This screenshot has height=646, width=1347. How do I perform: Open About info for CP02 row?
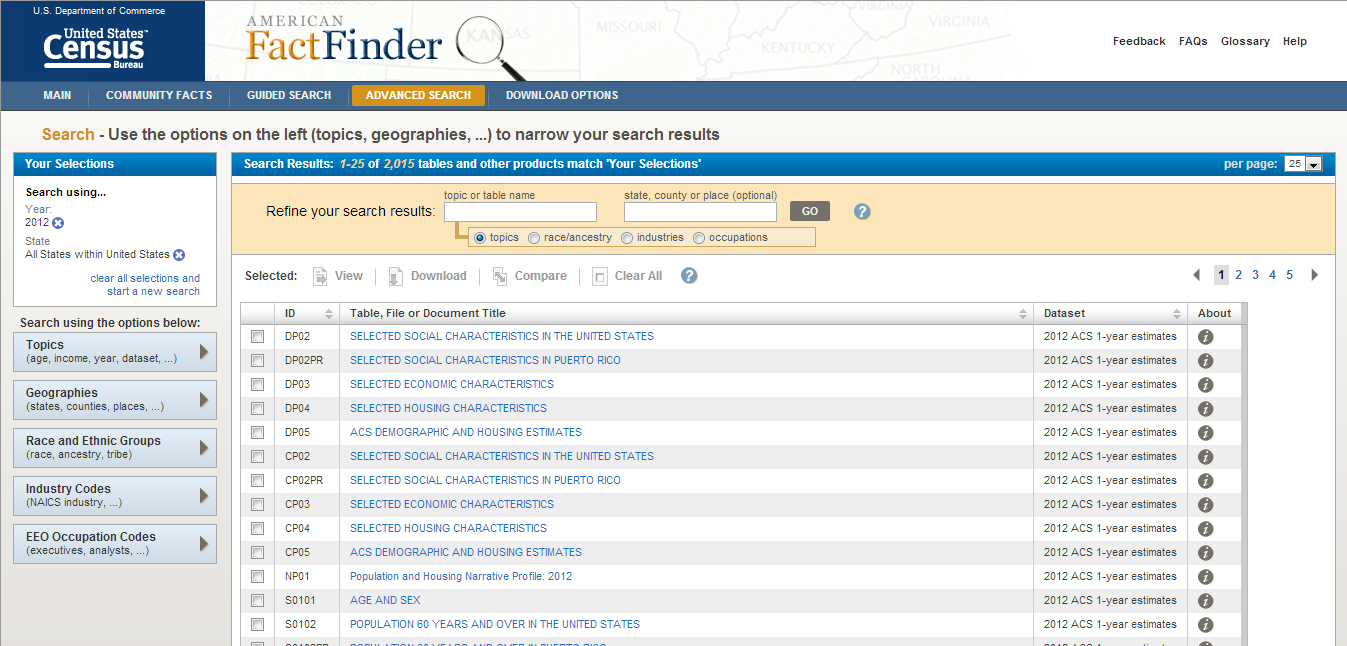[x=1205, y=457]
